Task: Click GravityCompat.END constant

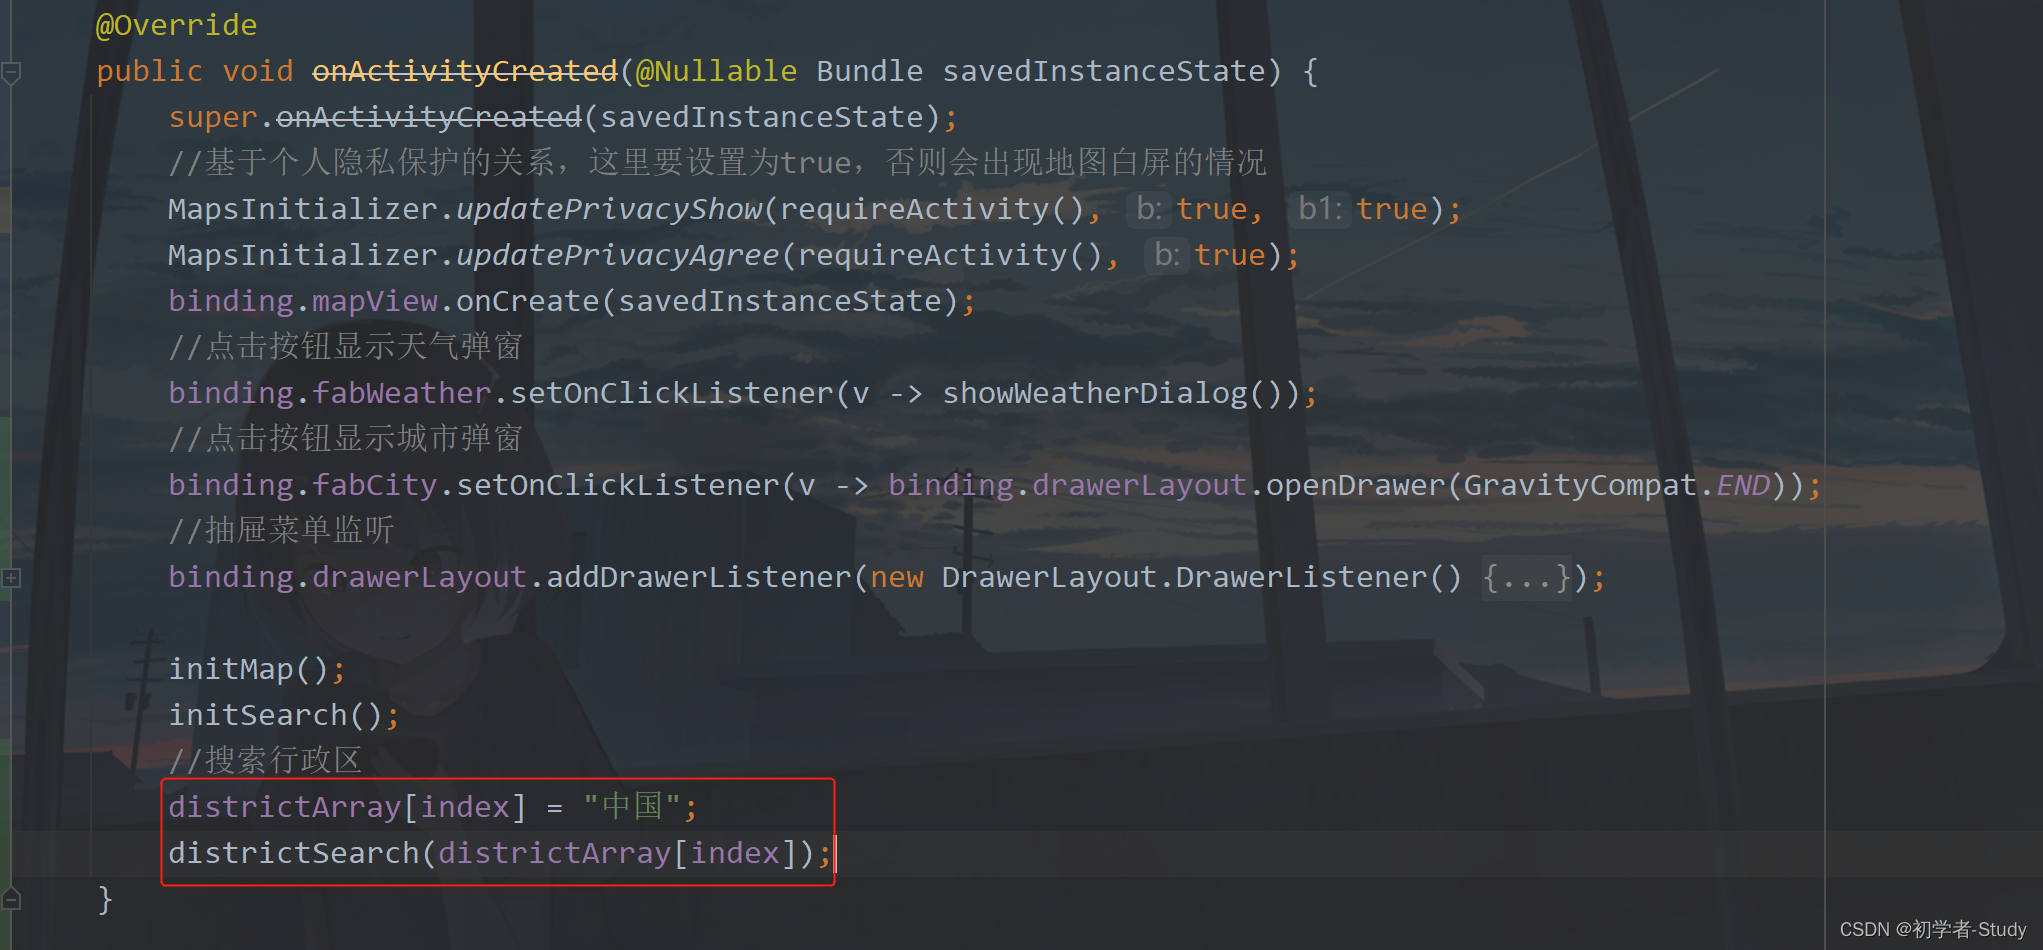Action: point(1617,485)
